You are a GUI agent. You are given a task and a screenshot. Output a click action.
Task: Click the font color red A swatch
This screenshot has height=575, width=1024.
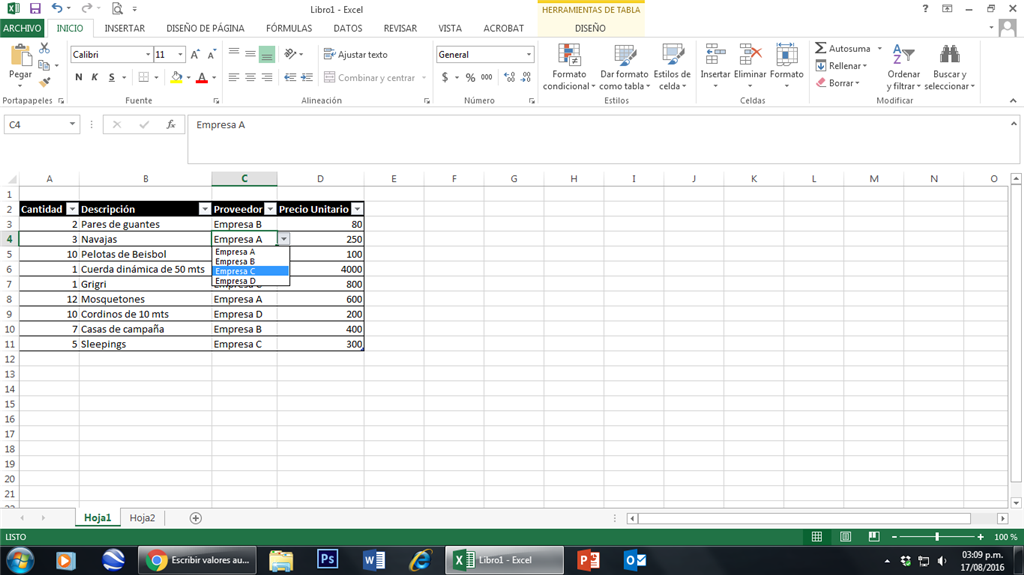click(202, 77)
